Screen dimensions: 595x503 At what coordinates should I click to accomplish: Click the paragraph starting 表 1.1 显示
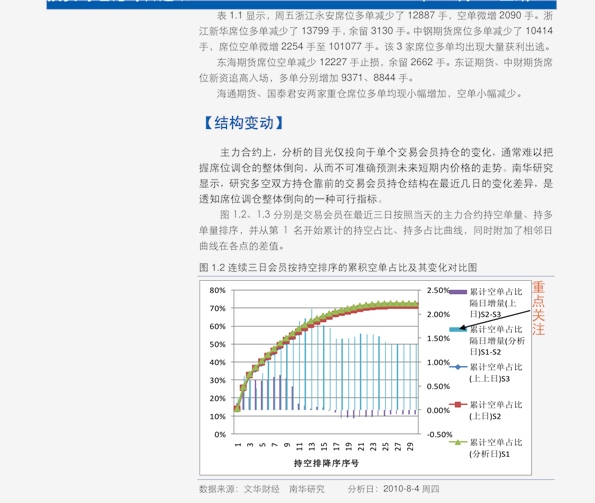[376, 31]
